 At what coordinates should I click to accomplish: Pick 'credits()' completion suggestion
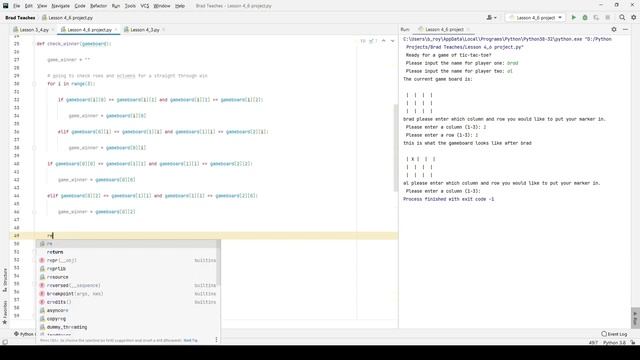tap(128, 302)
